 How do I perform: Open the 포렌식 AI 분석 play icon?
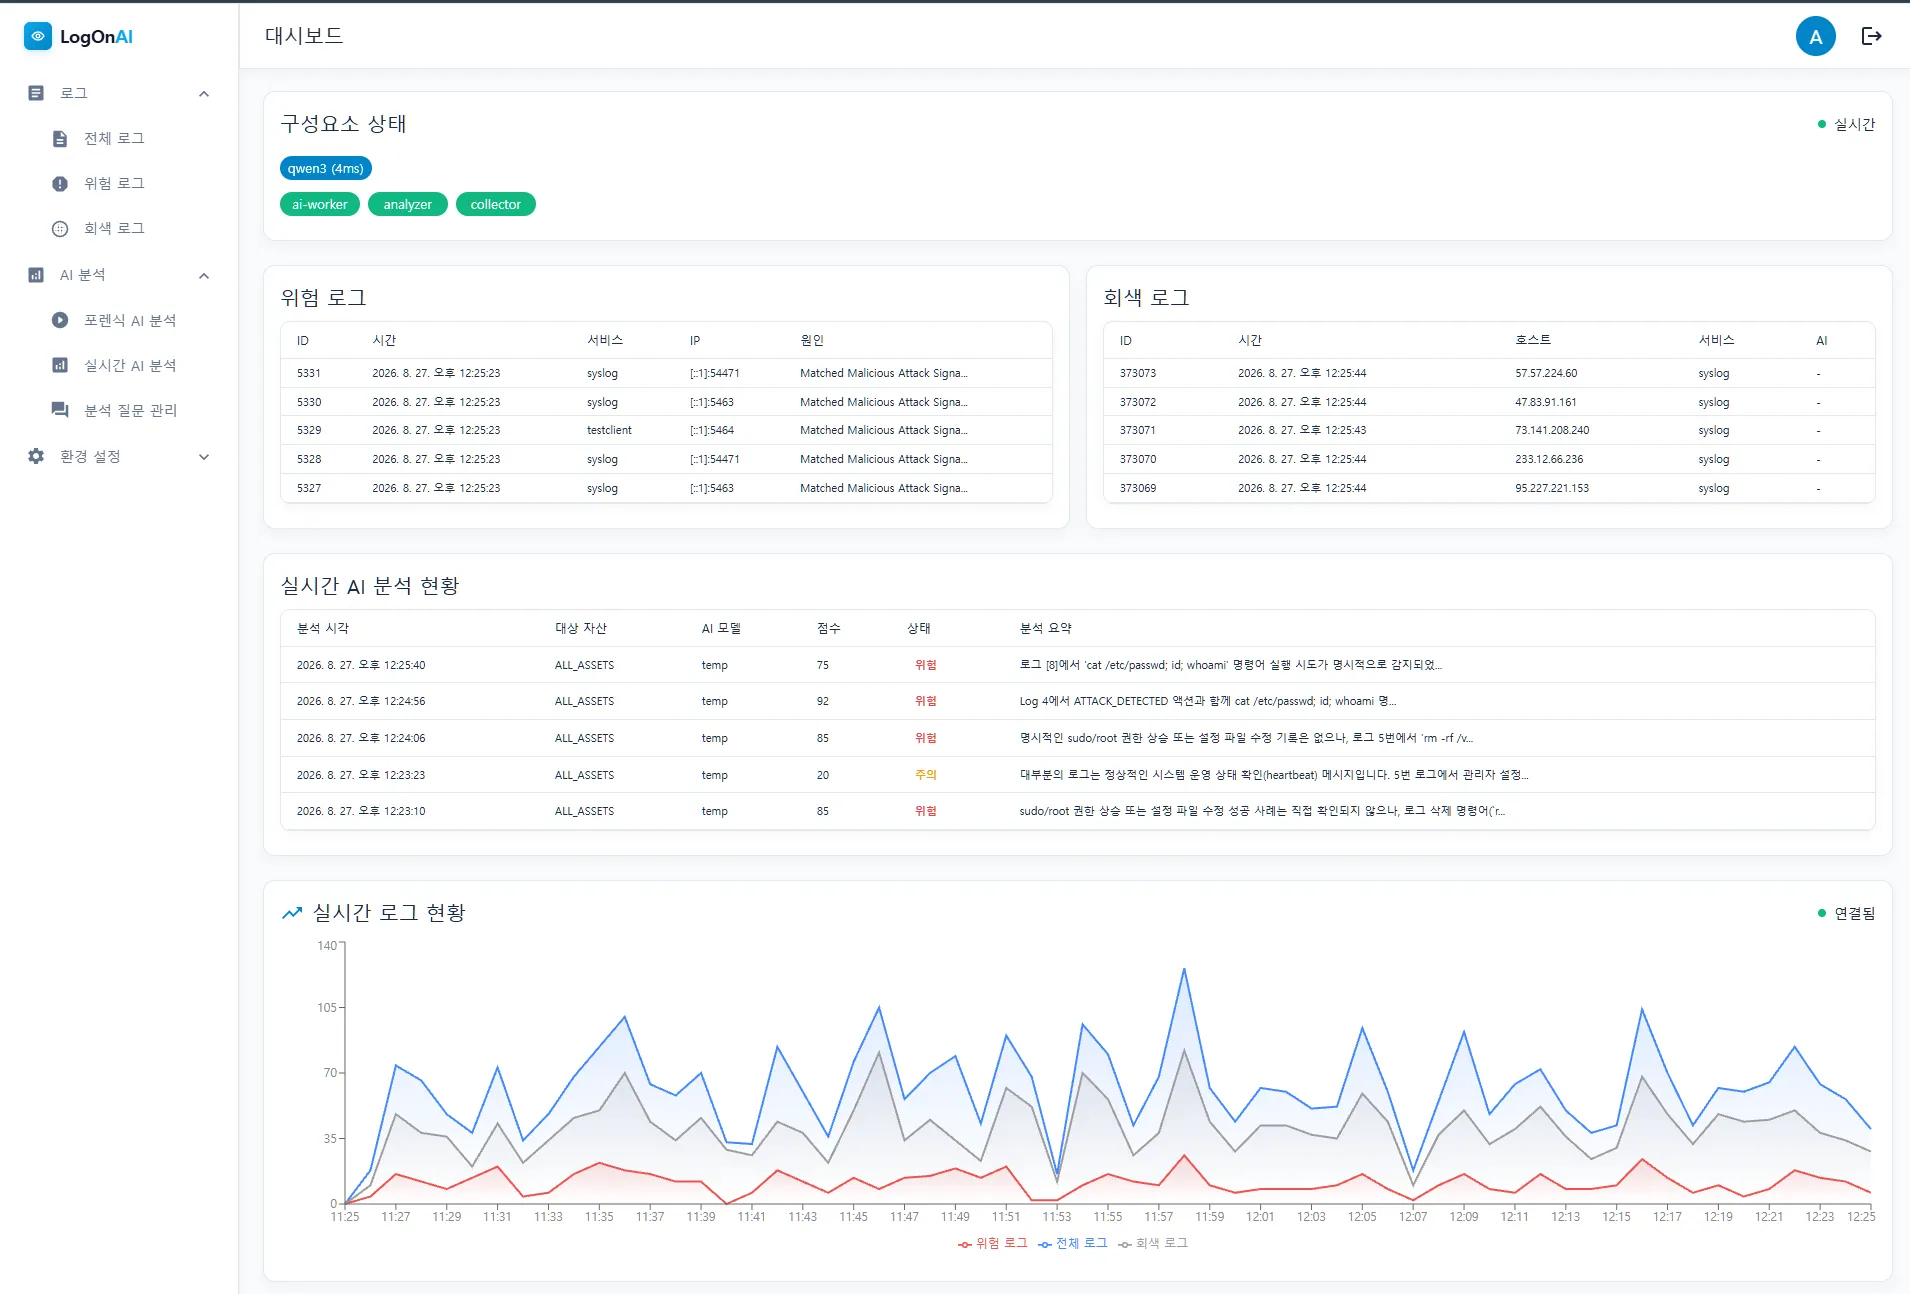pos(60,320)
